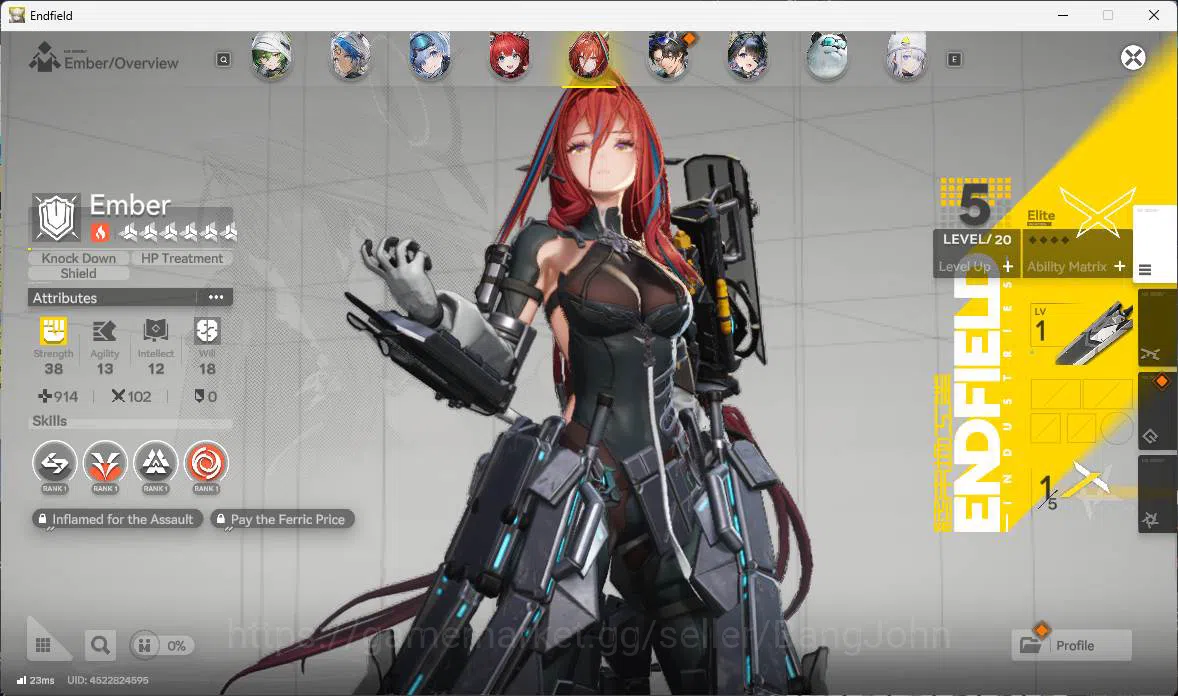Click the upper-right empty equipment slot
Viewport: 1178px width, 696px height.
[x=1107, y=394]
